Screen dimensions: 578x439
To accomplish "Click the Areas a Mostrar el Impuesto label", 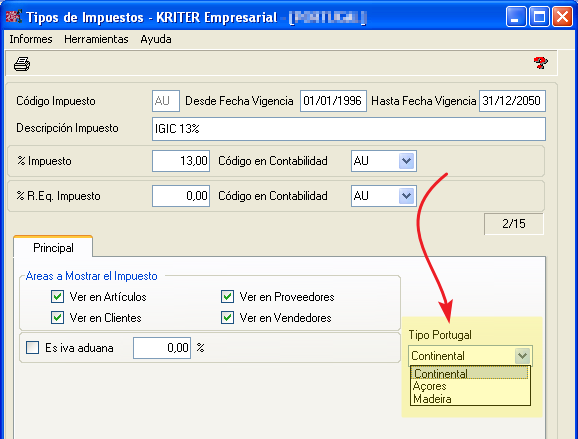I will 91,276.
